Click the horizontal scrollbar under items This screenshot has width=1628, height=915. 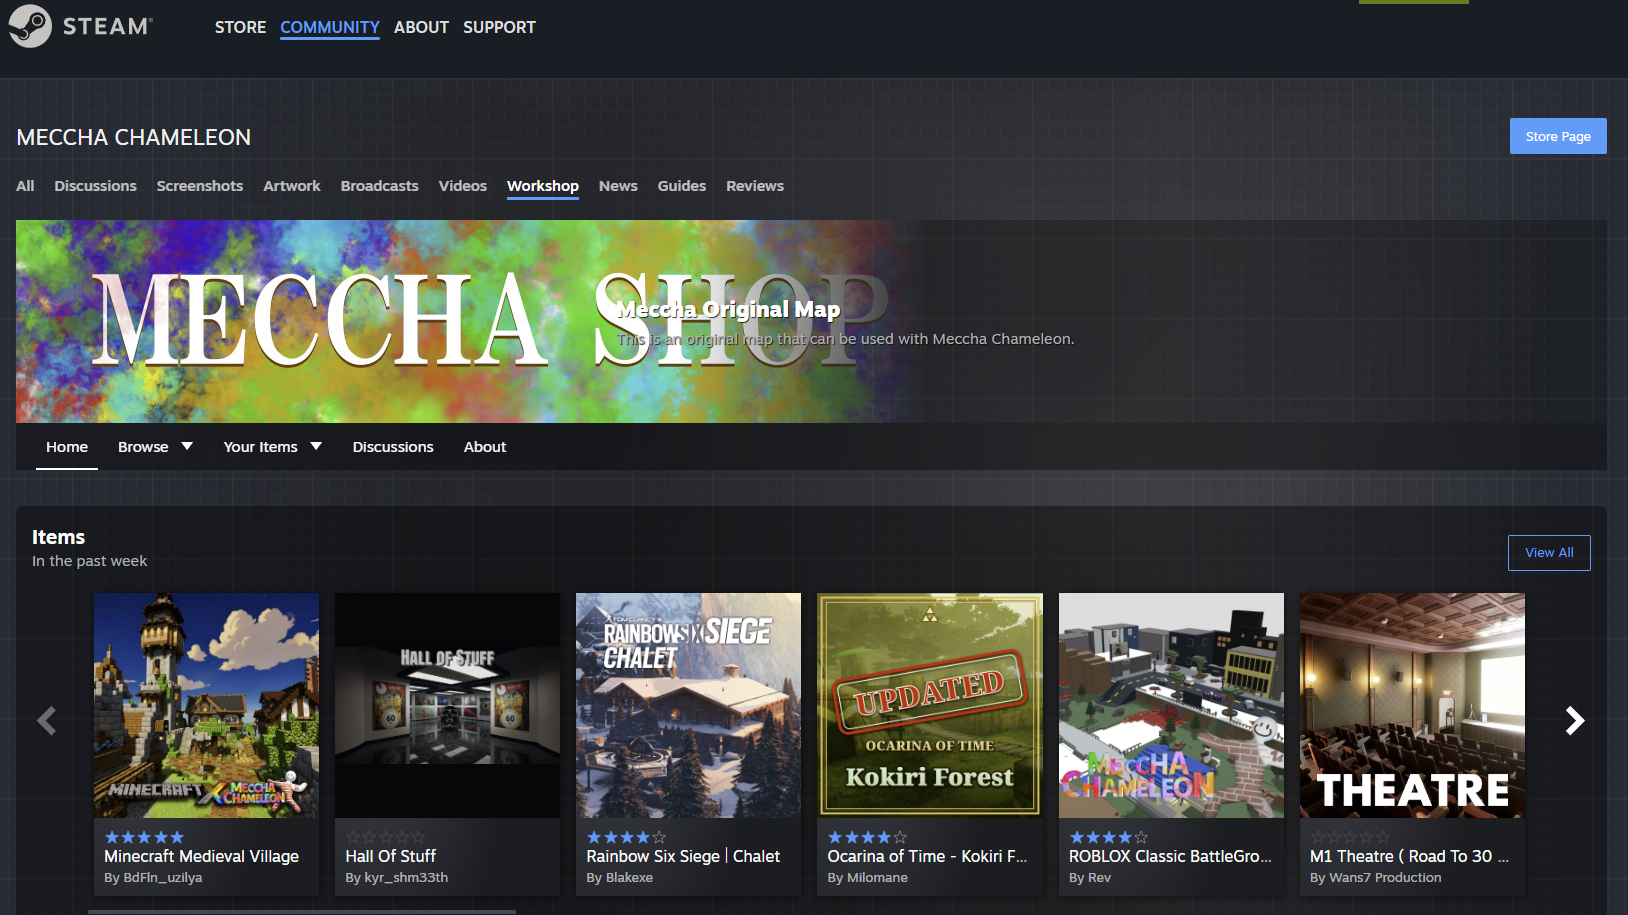(302, 911)
